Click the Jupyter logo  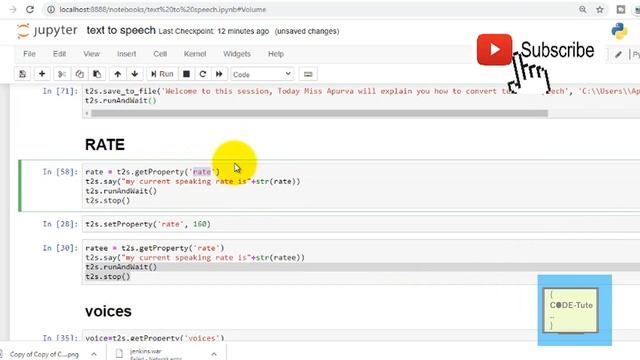pos(47,31)
